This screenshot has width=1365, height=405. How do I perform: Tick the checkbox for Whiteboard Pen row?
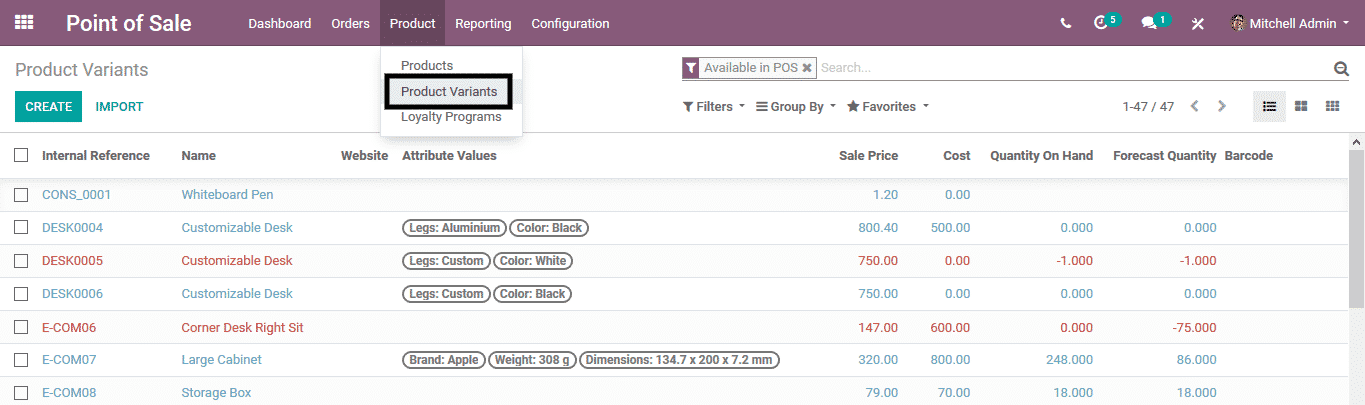point(21,194)
